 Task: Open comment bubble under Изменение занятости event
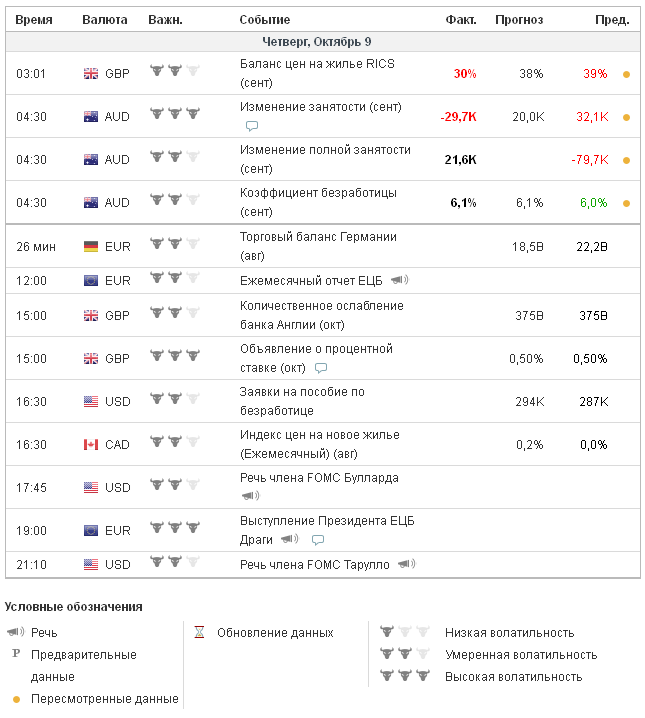point(252,126)
